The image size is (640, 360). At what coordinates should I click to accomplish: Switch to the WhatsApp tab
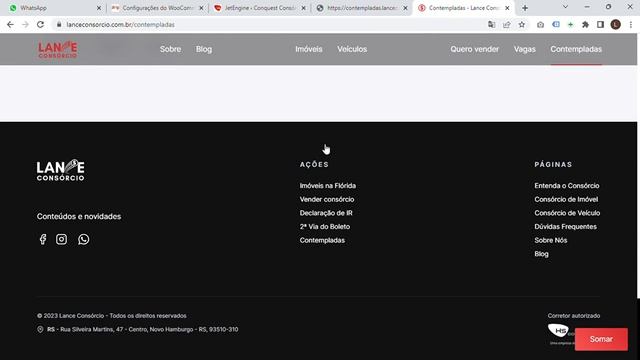[53, 8]
